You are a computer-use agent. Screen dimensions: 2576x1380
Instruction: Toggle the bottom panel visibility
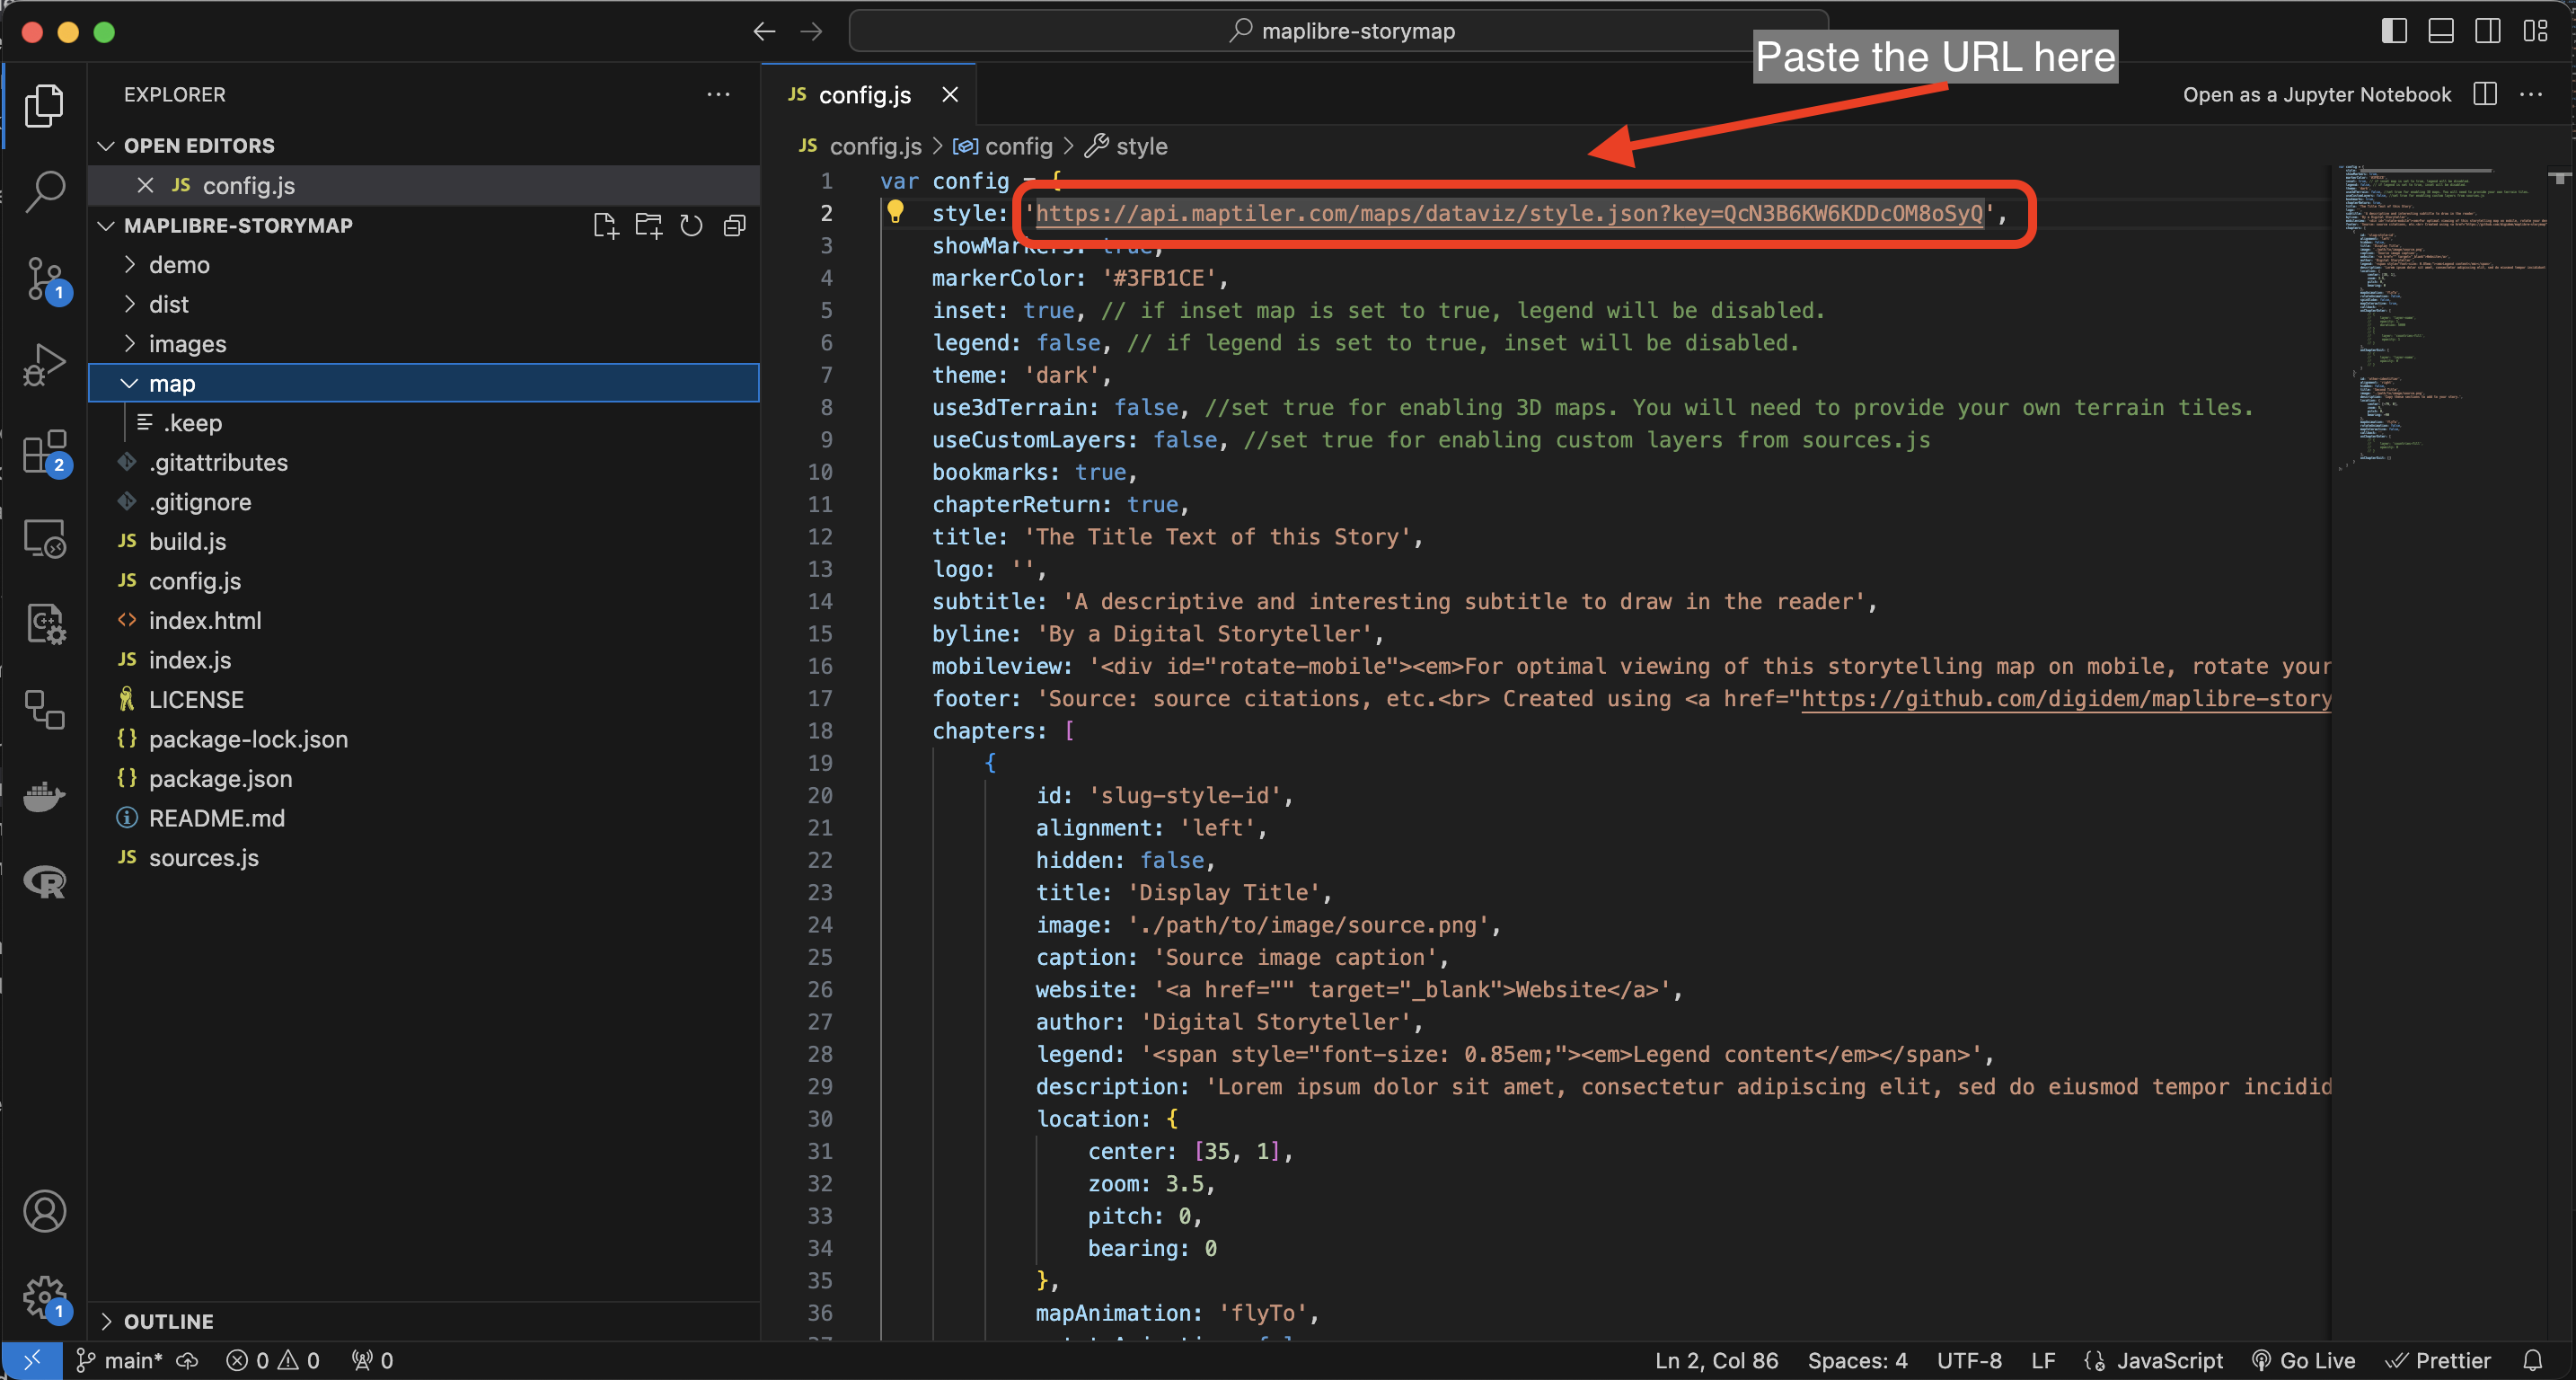coord(2440,31)
